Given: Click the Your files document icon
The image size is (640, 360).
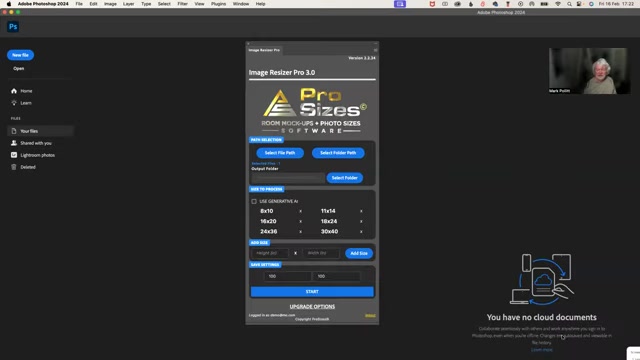Looking at the screenshot, I should [x=14, y=131].
